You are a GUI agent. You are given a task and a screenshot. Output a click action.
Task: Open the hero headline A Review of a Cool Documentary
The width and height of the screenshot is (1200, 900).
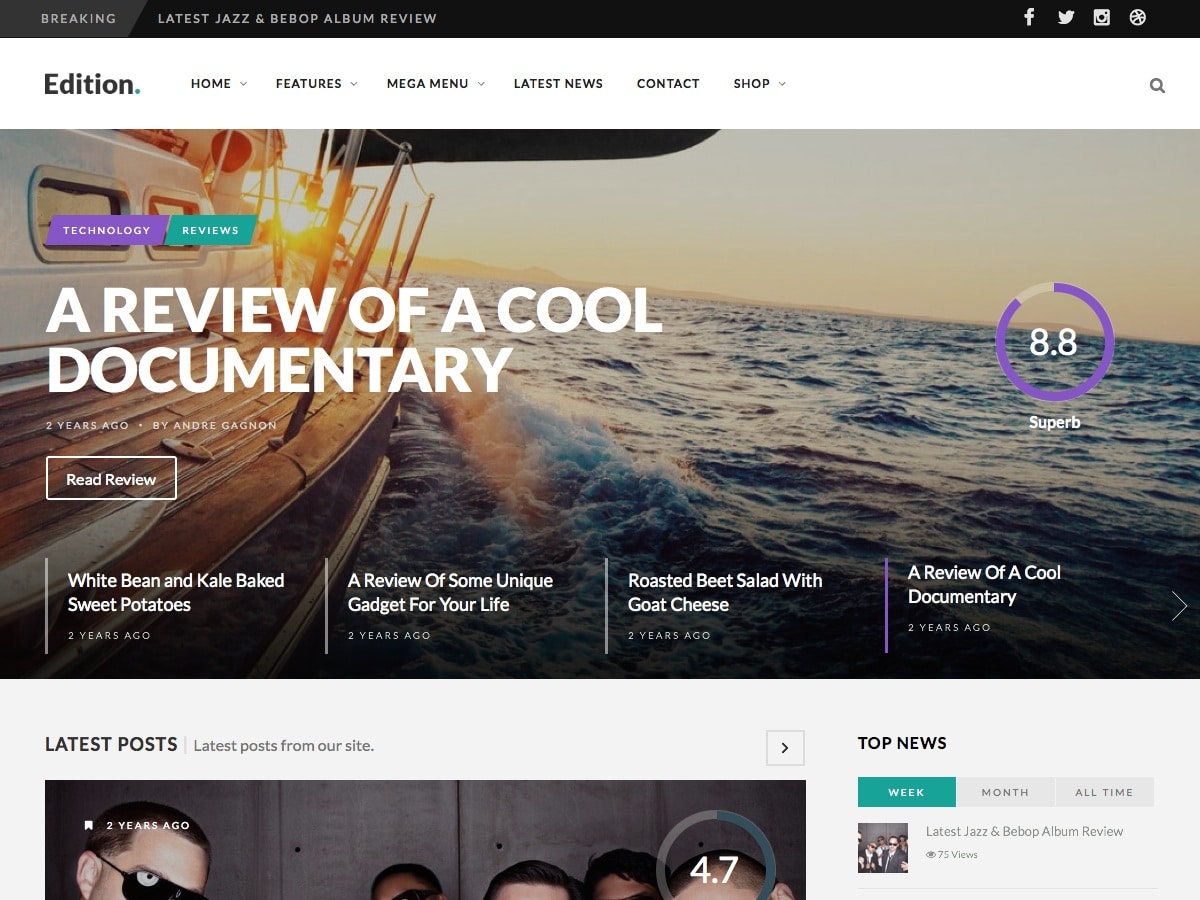(354, 340)
